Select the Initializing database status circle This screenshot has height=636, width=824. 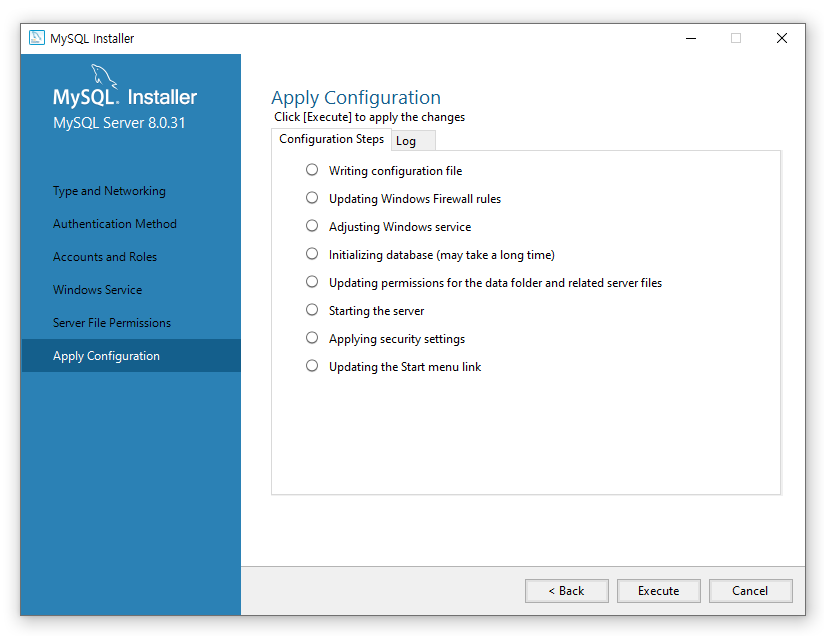pyautogui.click(x=312, y=254)
